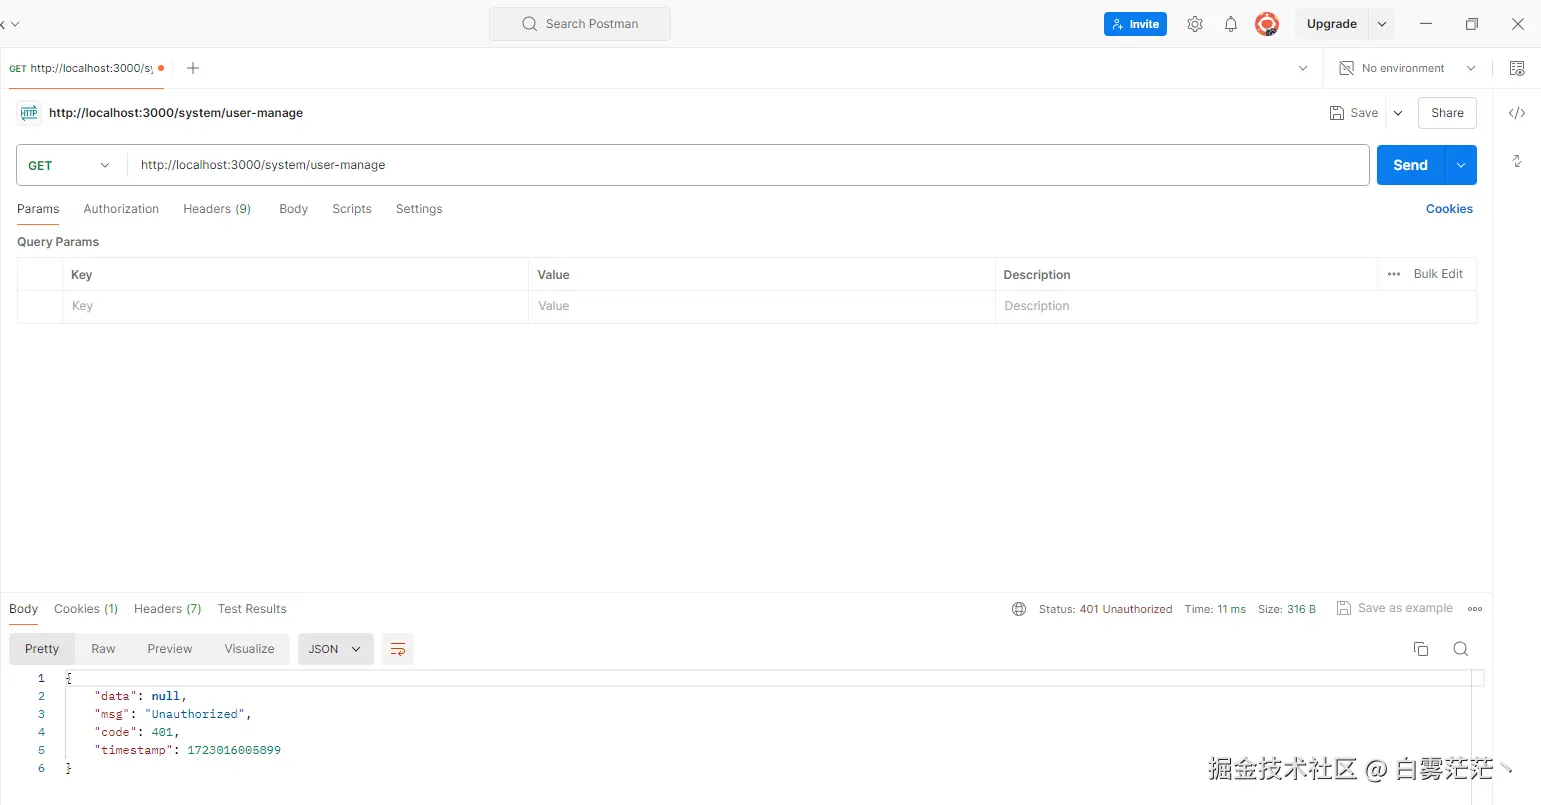
Task: Expand the Send button dropdown arrow
Action: tap(1461, 165)
